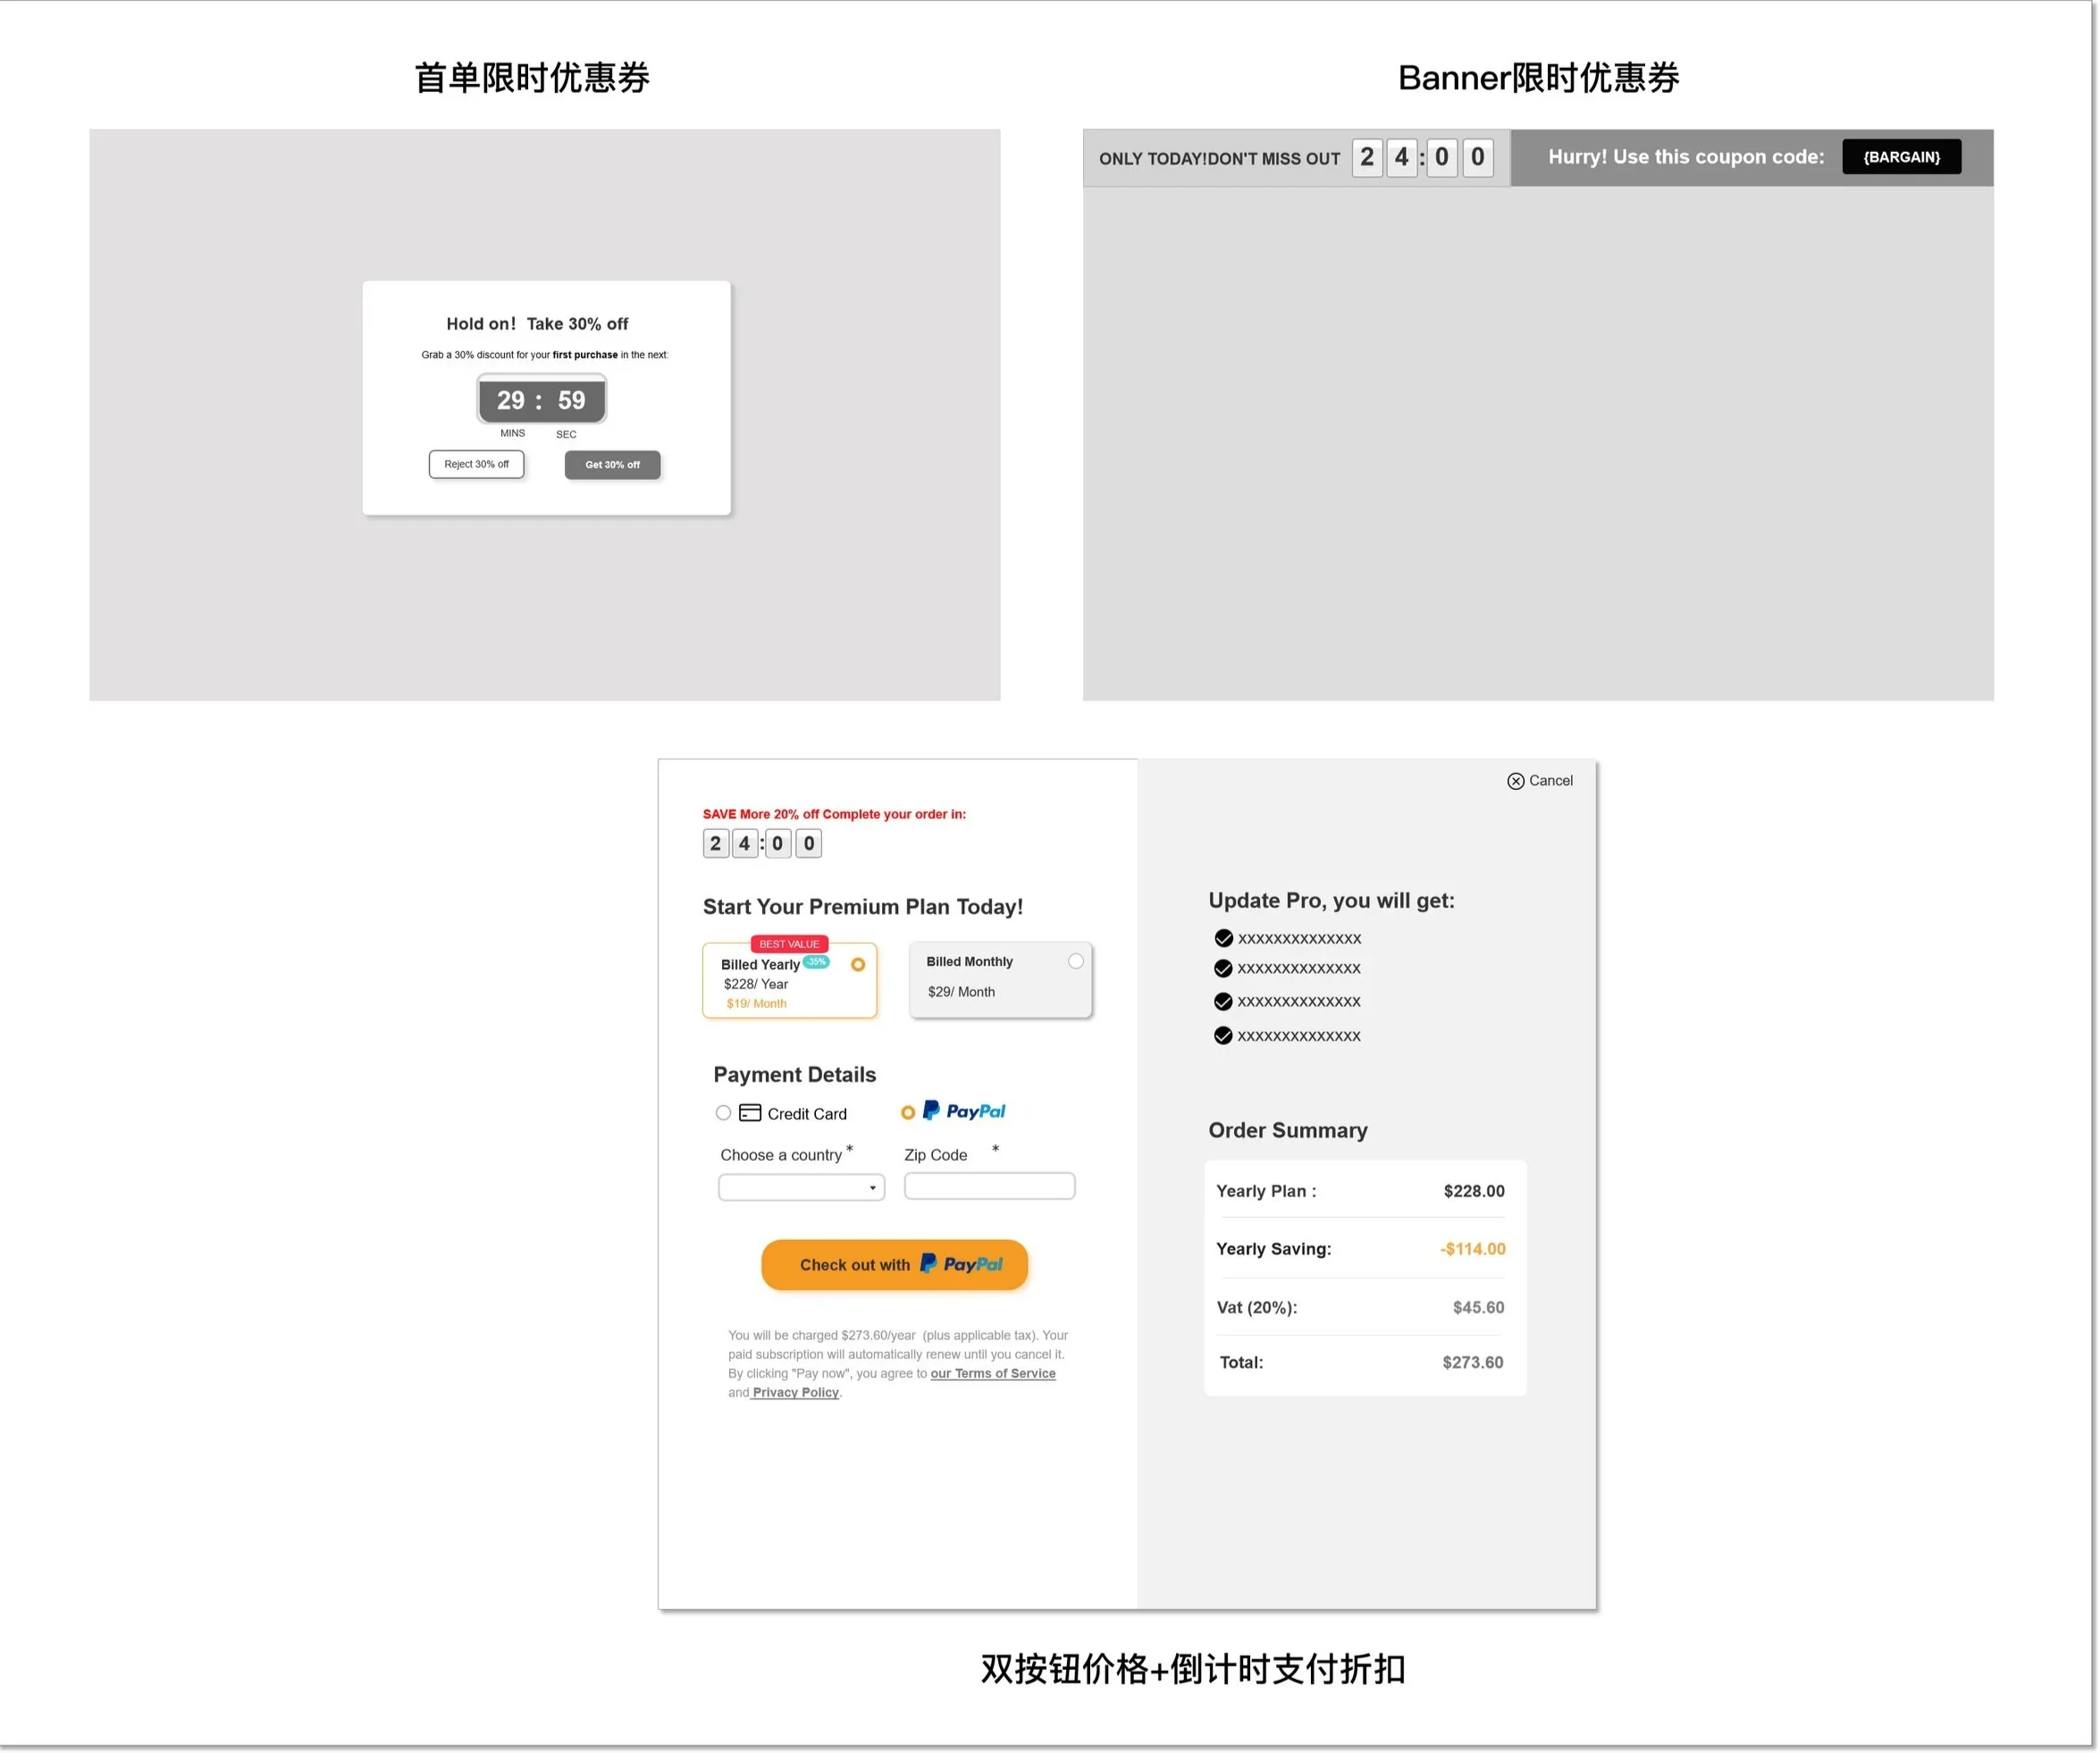Click the Cancel circle-X icon
The image size is (2100, 1753).
click(1515, 781)
